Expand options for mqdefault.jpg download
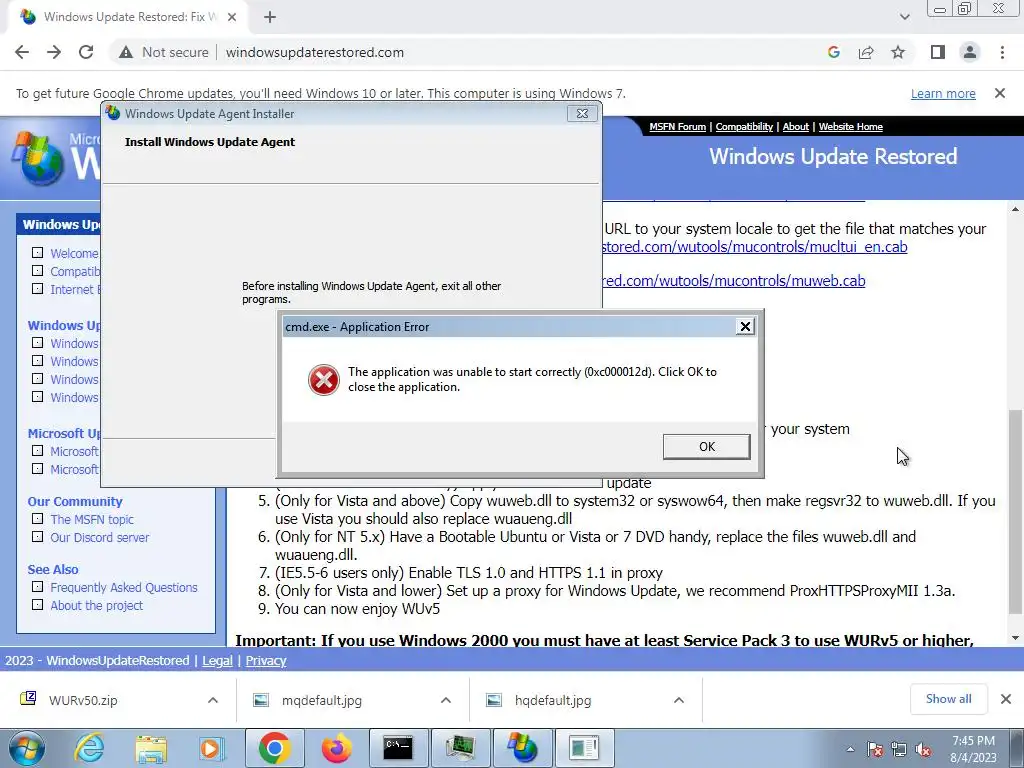 pyautogui.click(x=446, y=701)
